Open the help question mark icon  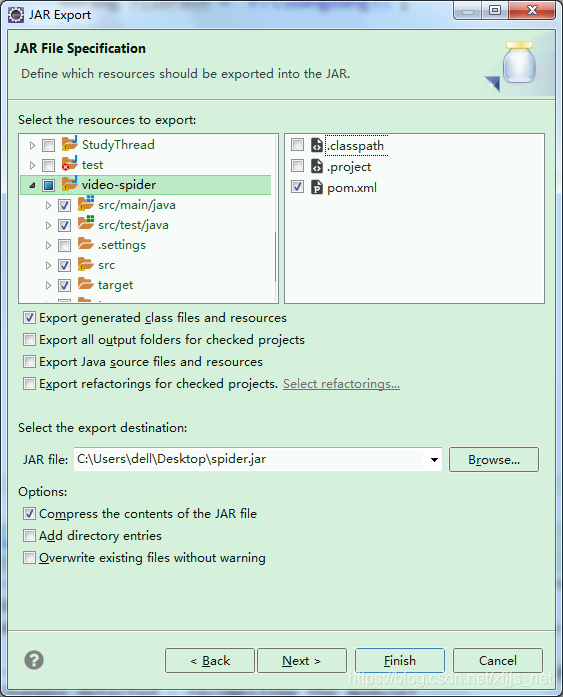(34, 660)
